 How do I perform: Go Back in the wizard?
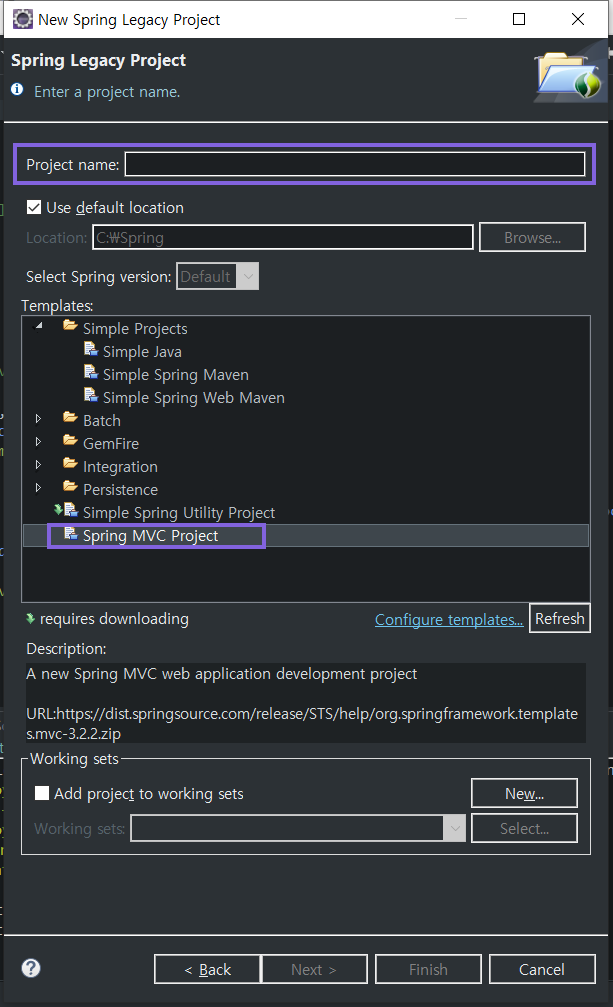[x=207, y=968]
